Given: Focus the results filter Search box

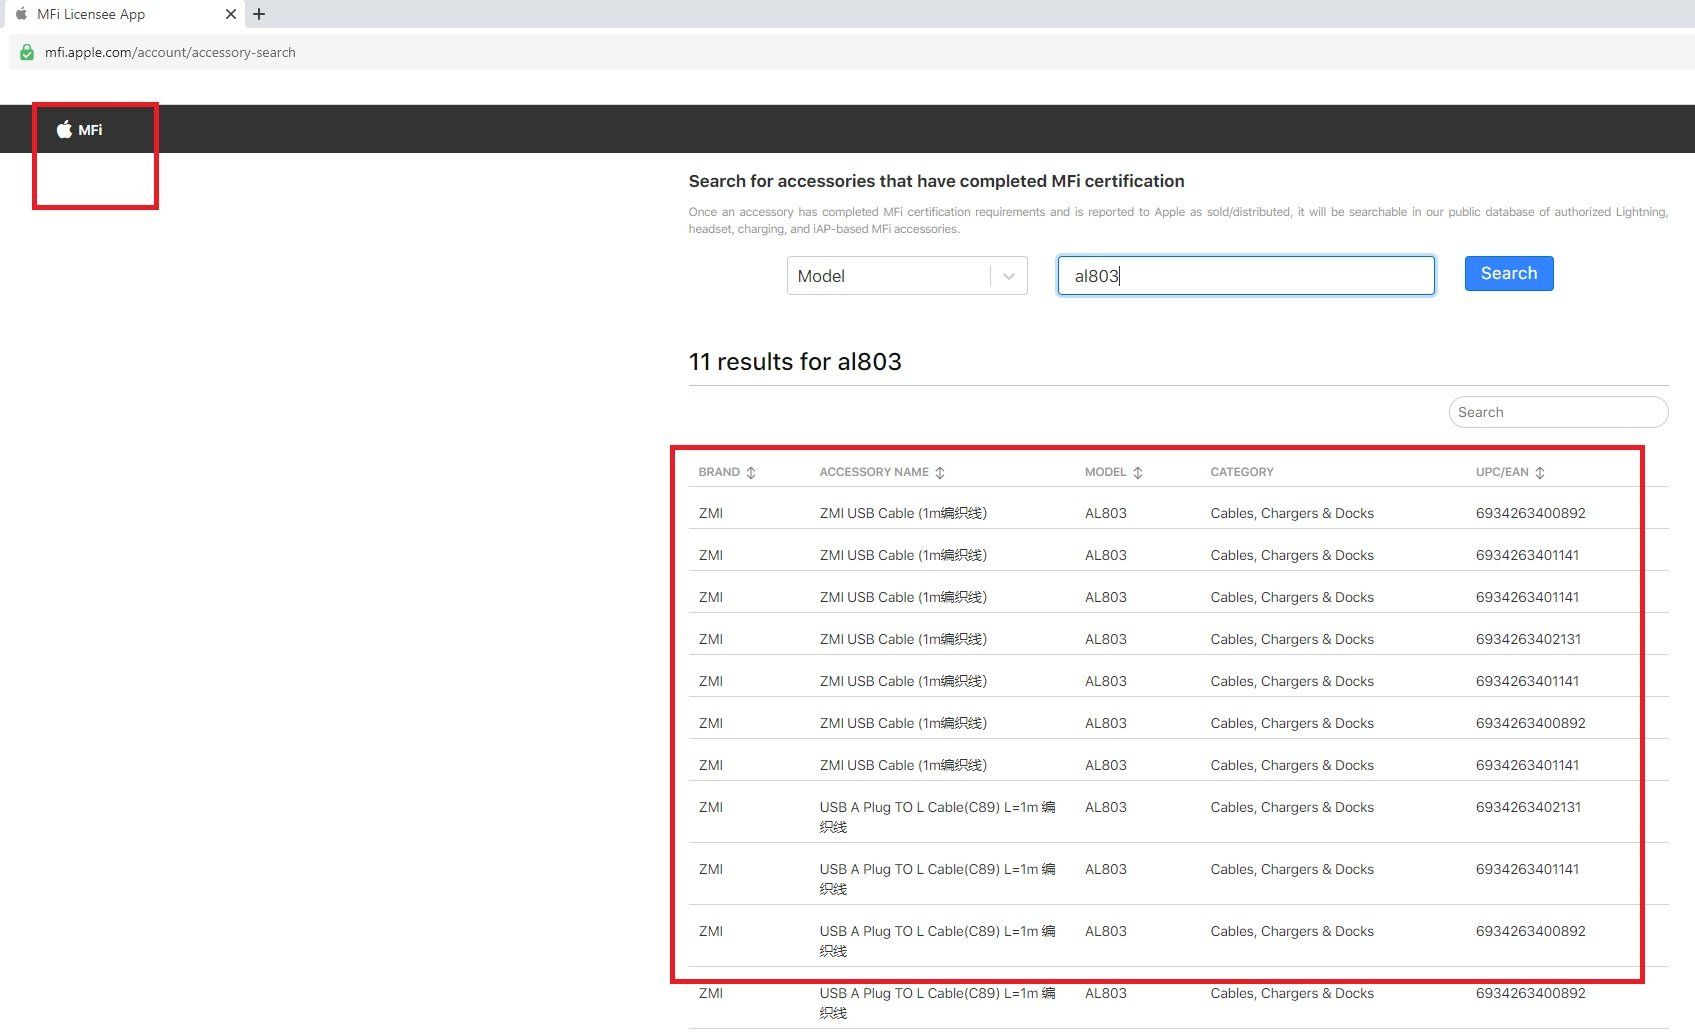Looking at the screenshot, I should coord(1557,412).
